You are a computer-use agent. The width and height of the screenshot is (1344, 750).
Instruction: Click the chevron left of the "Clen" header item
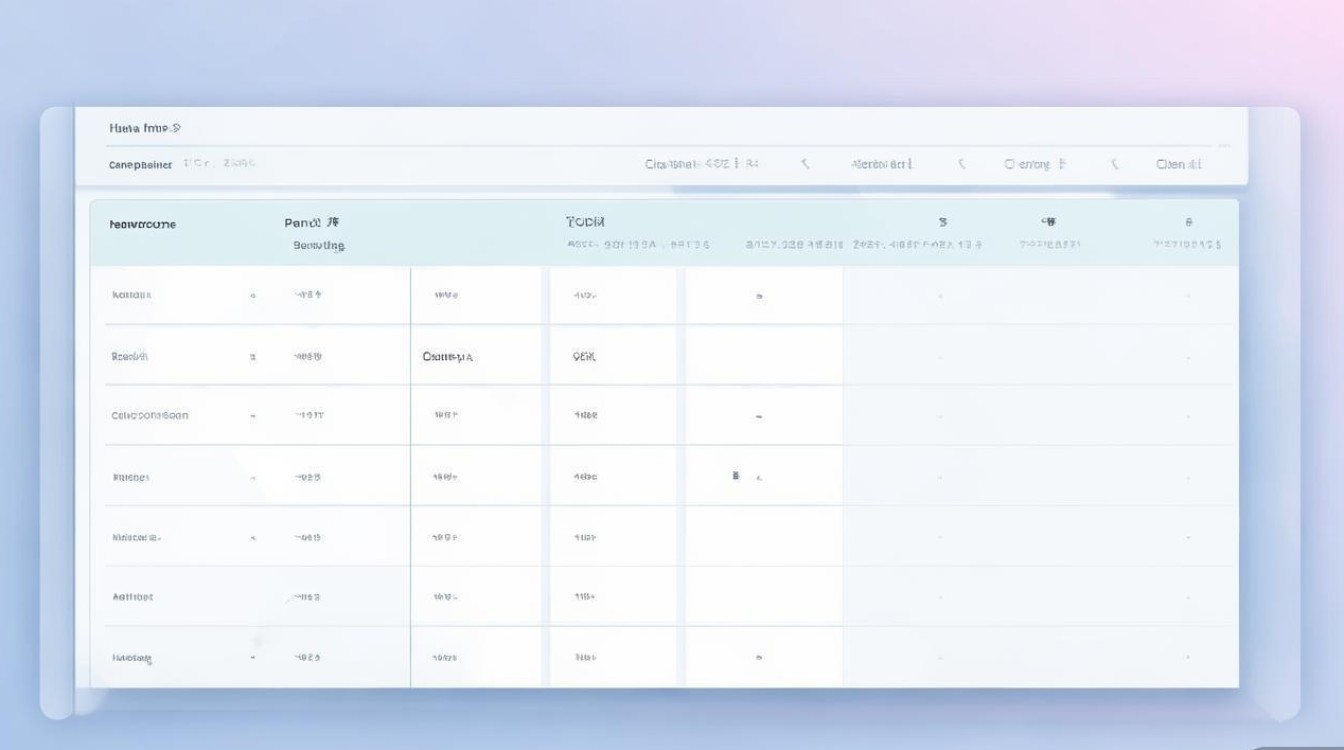[x=1114, y=164]
